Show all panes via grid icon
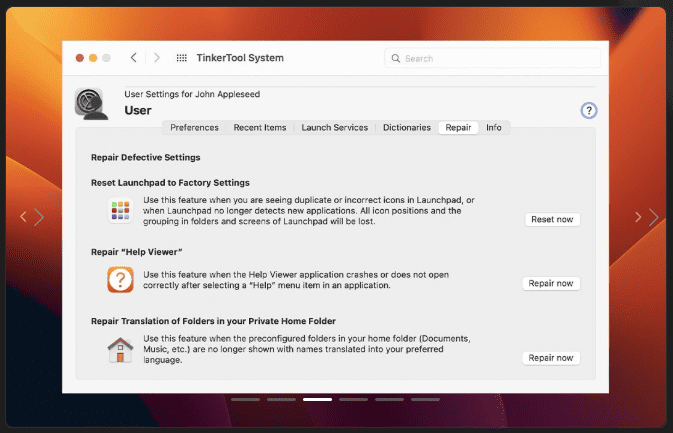The image size is (673, 433). [x=182, y=58]
